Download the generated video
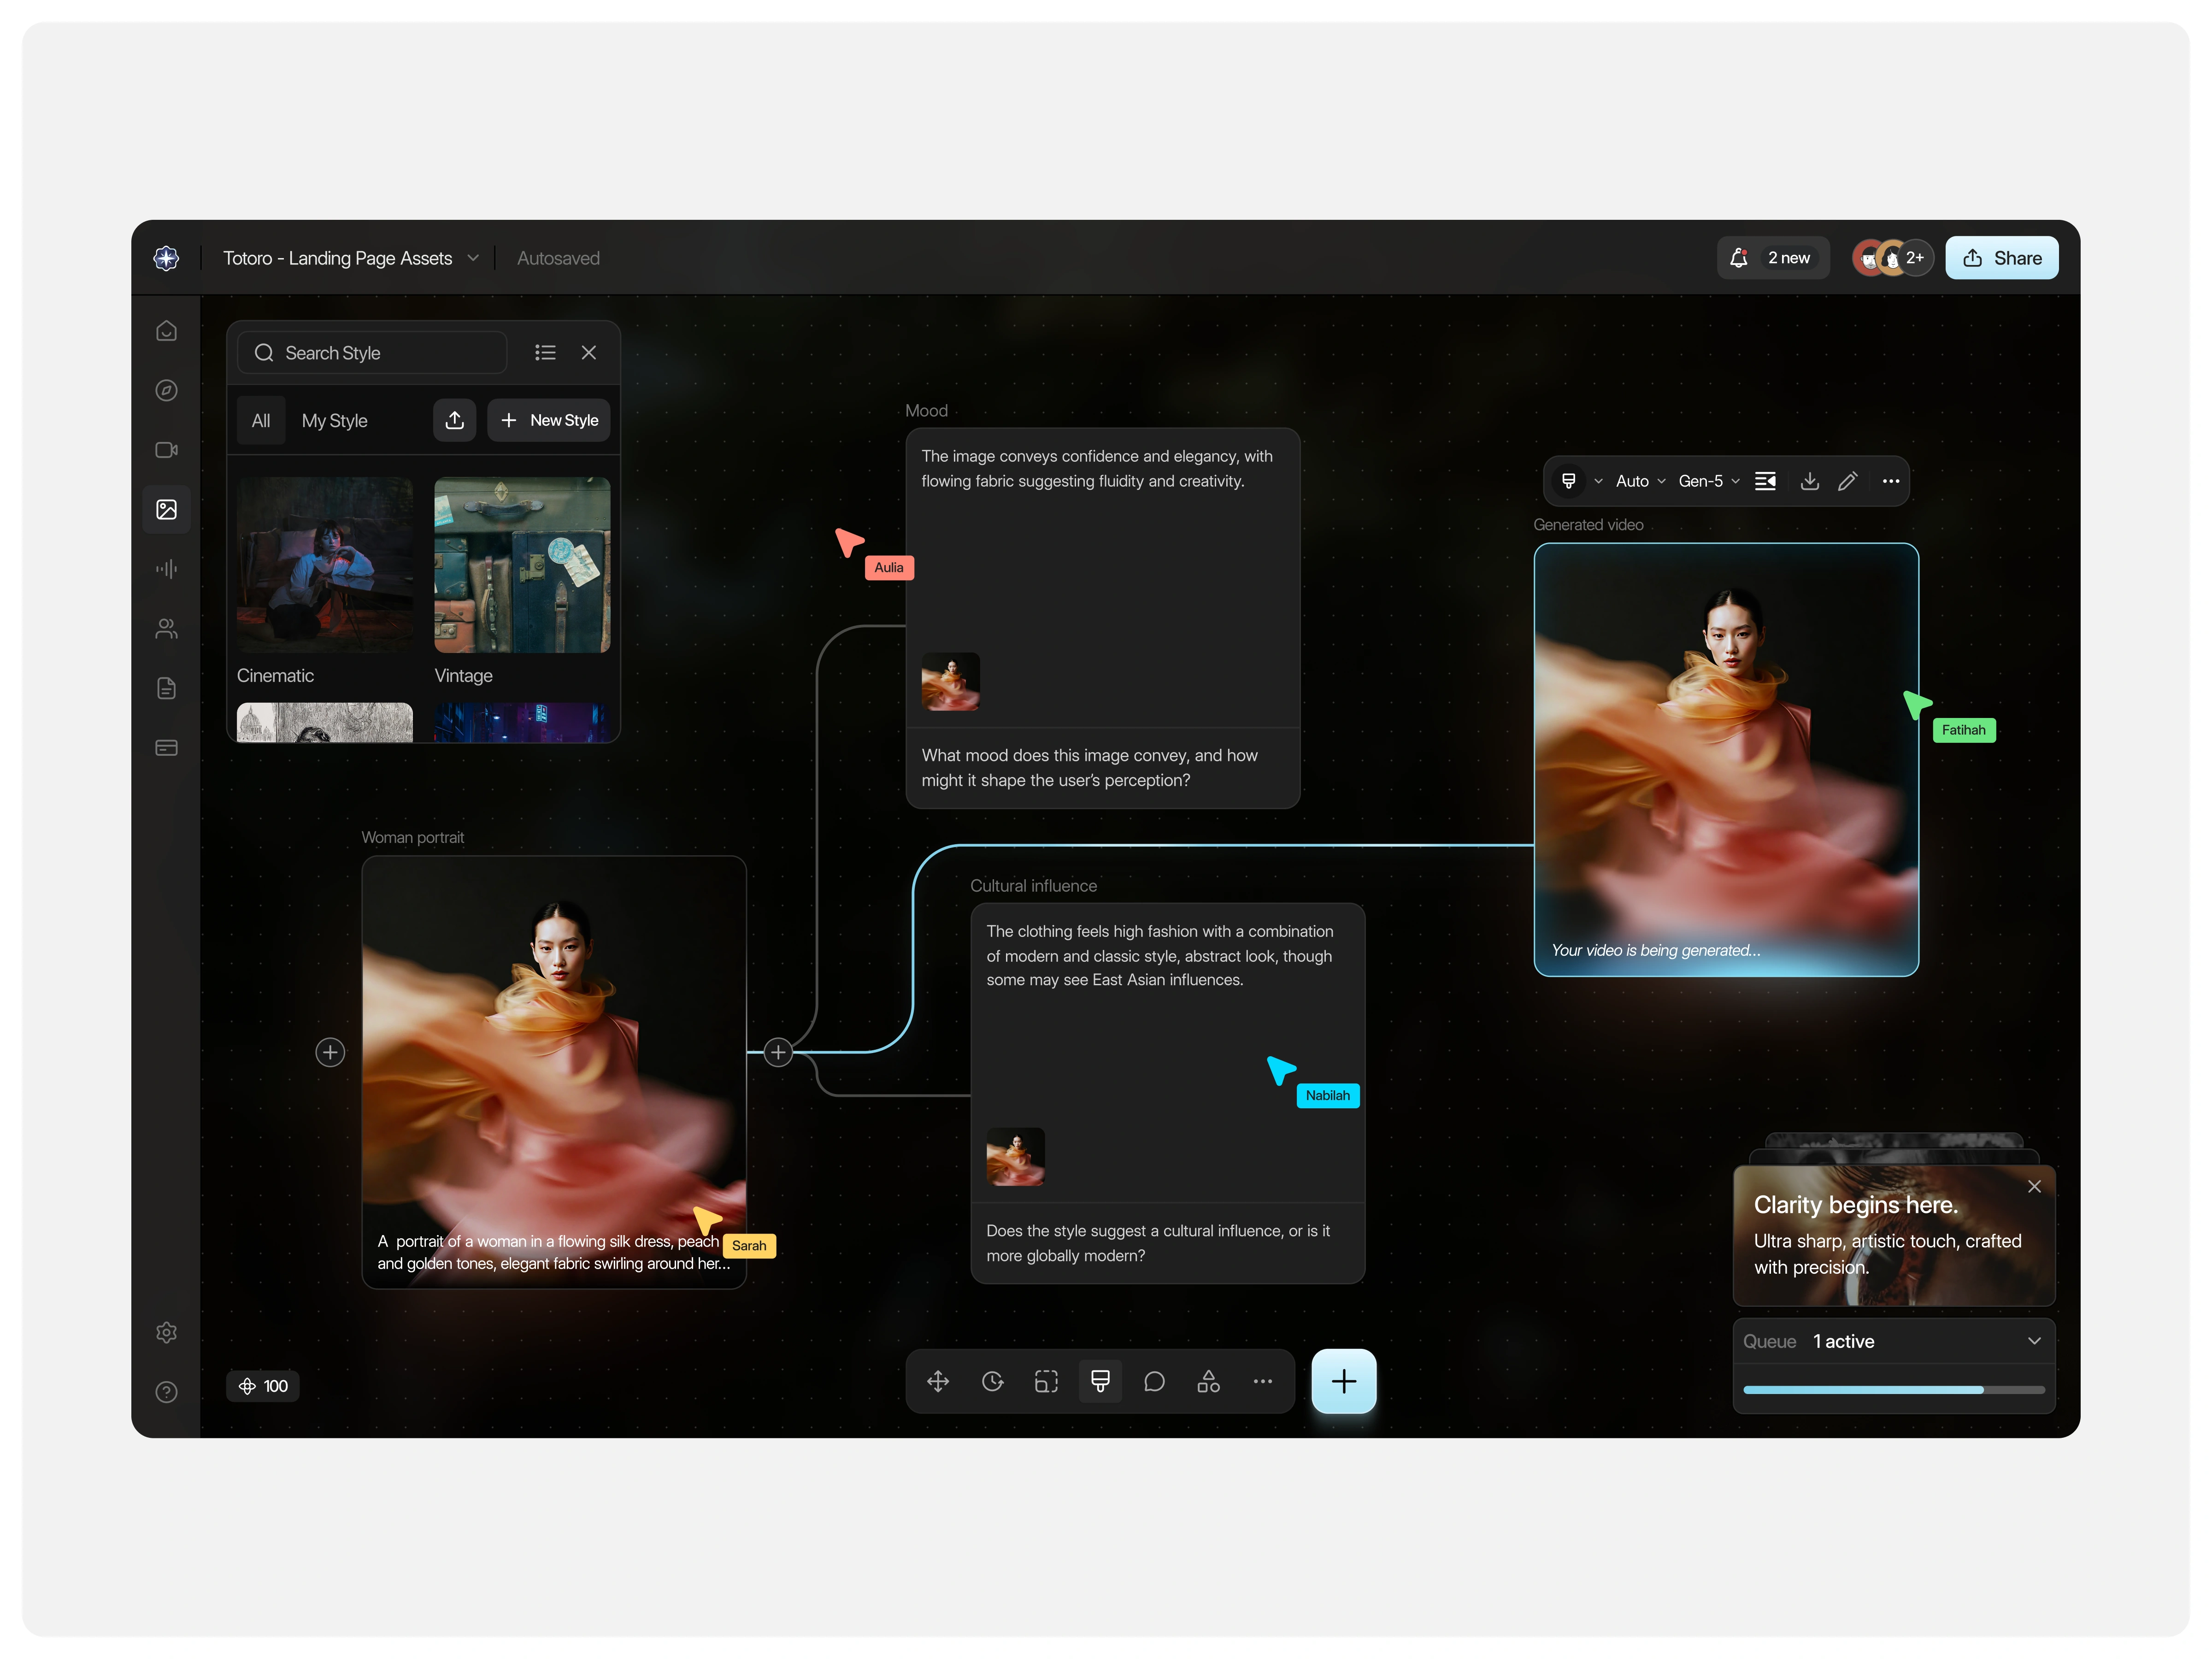The width and height of the screenshot is (2212, 1659). (x=1810, y=481)
